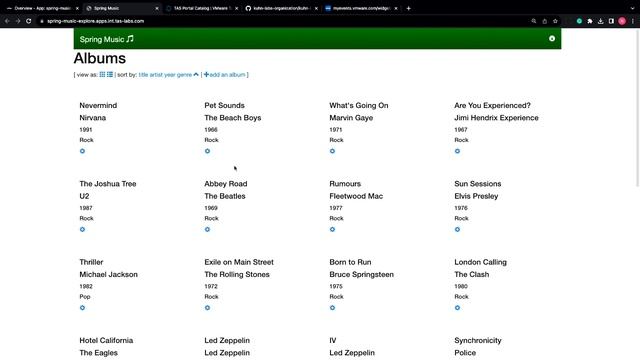Sort albums by artist
Viewport: 640px width, 360px height.
(x=156, y=75)
